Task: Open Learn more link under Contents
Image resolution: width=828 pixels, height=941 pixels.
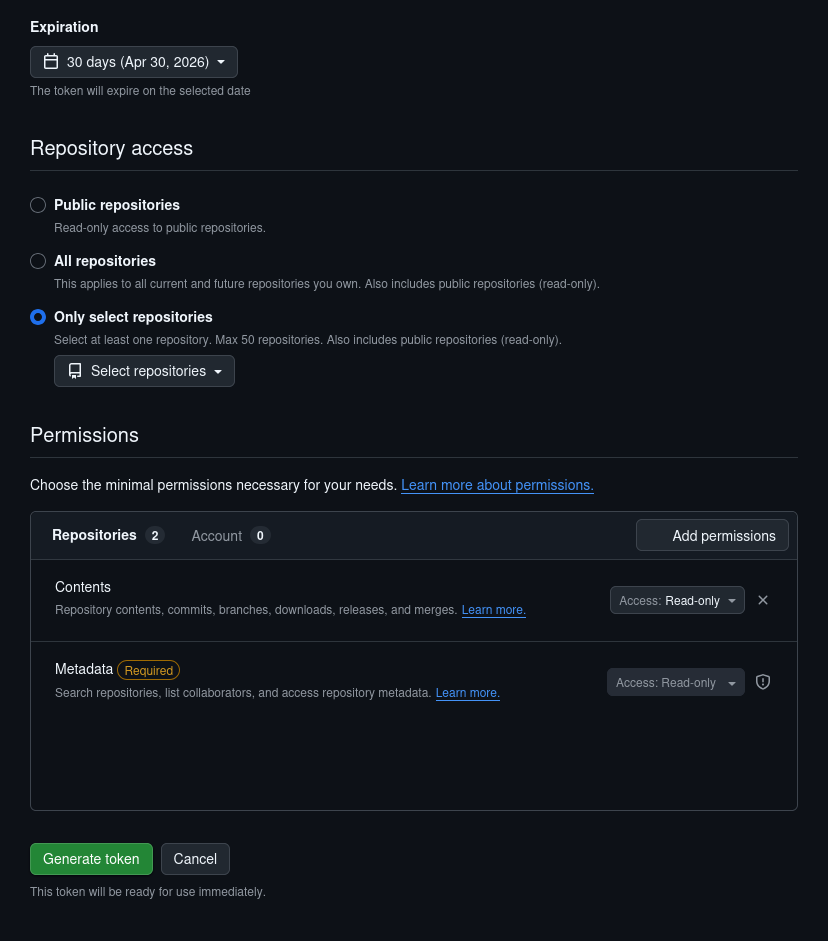Action: (x=493, y=610)
